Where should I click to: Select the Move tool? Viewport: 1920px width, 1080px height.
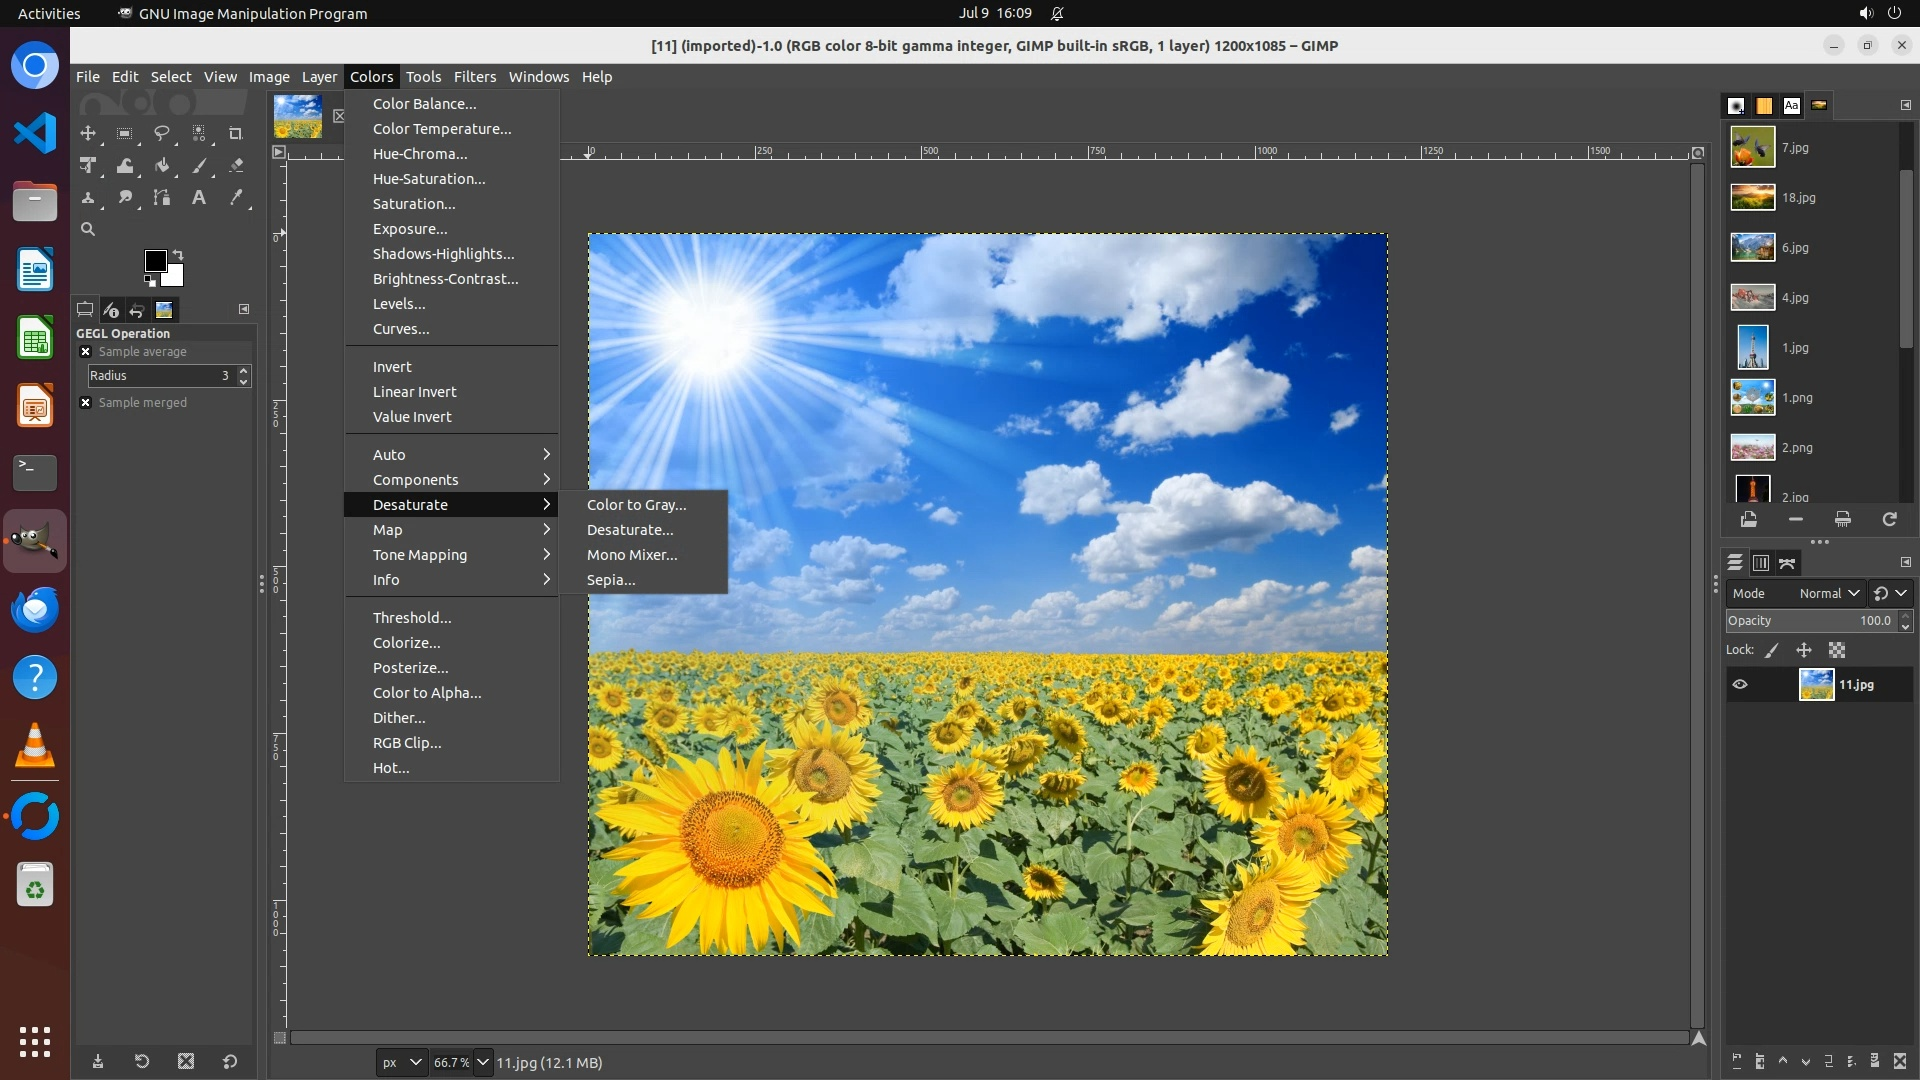[x=88, y=133]
